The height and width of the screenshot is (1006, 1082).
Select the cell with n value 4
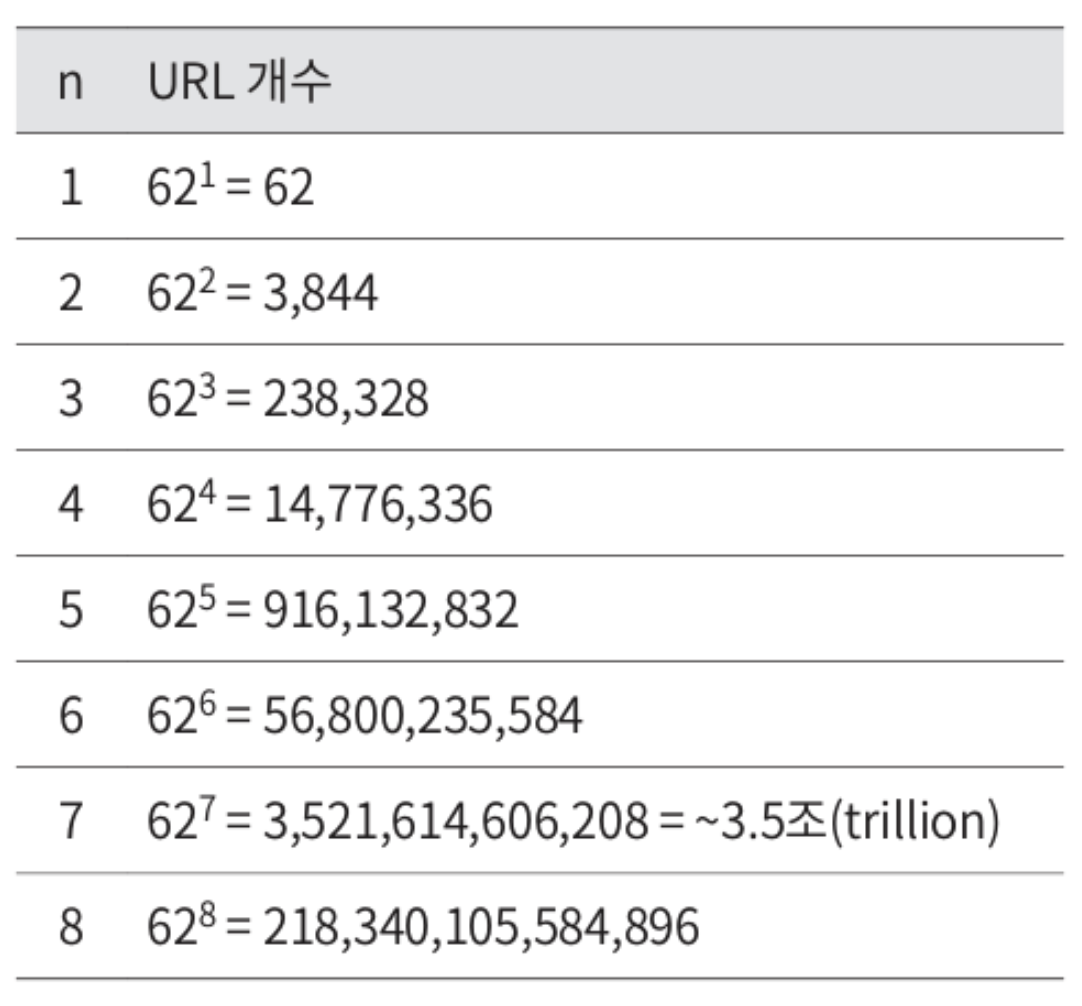tap(70, 506)
